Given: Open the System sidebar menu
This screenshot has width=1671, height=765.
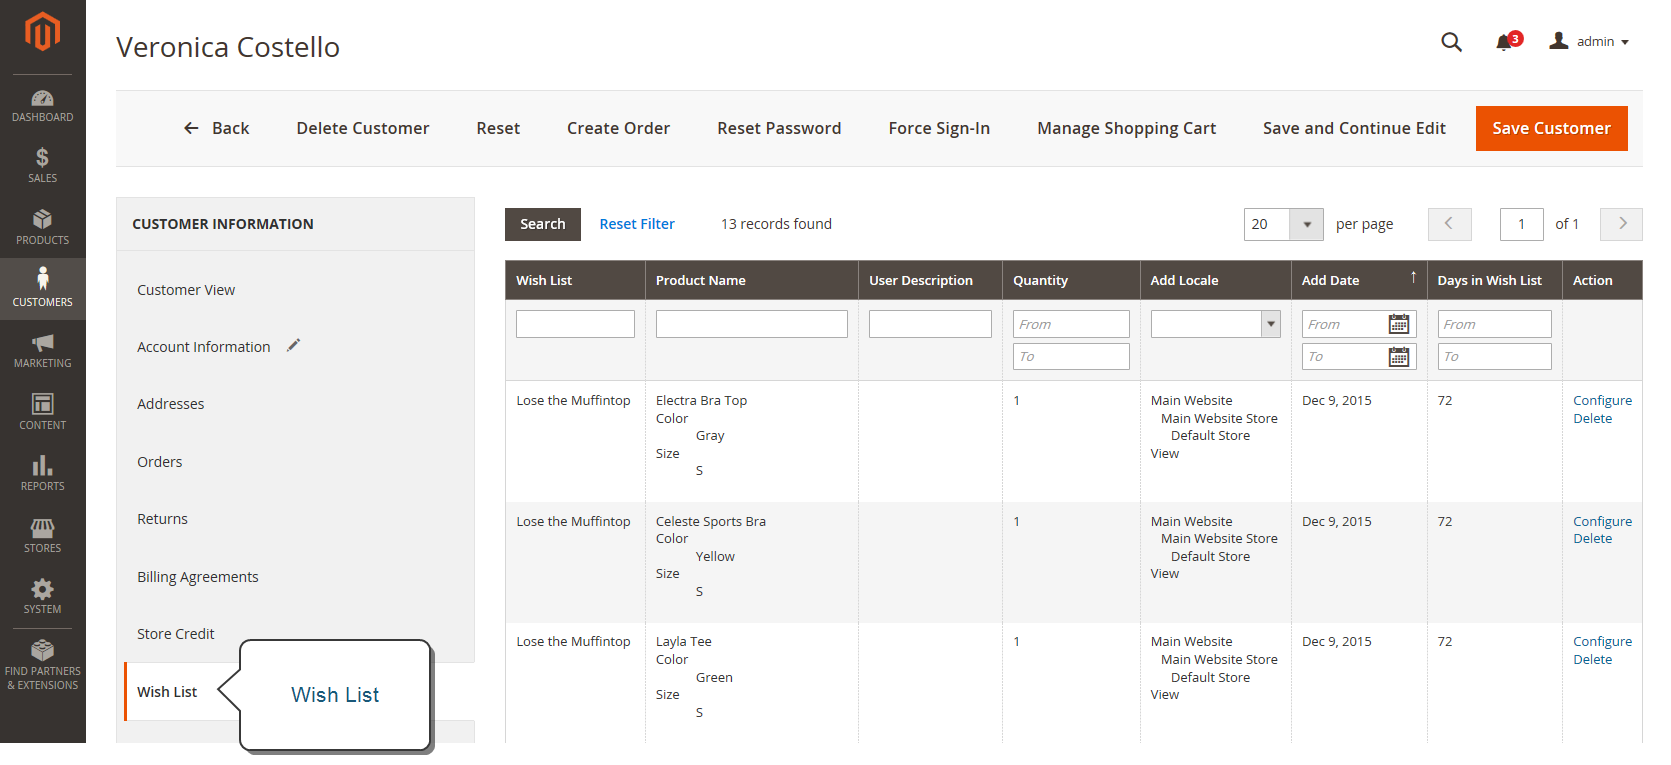Looking at the screenshot, I should [42, 597].
